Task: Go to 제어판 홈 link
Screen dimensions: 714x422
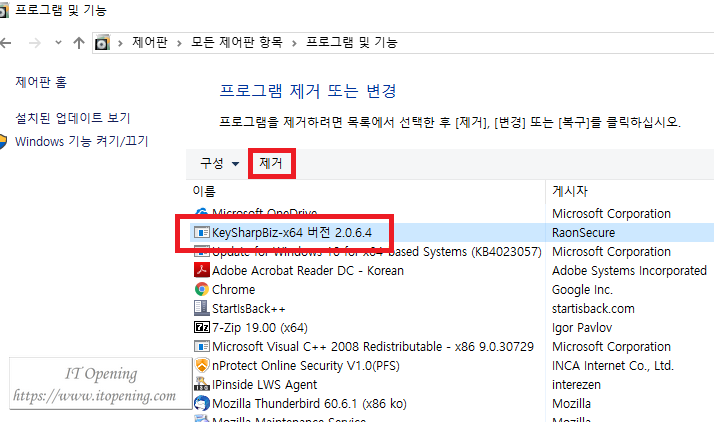Action: (41, 81)
